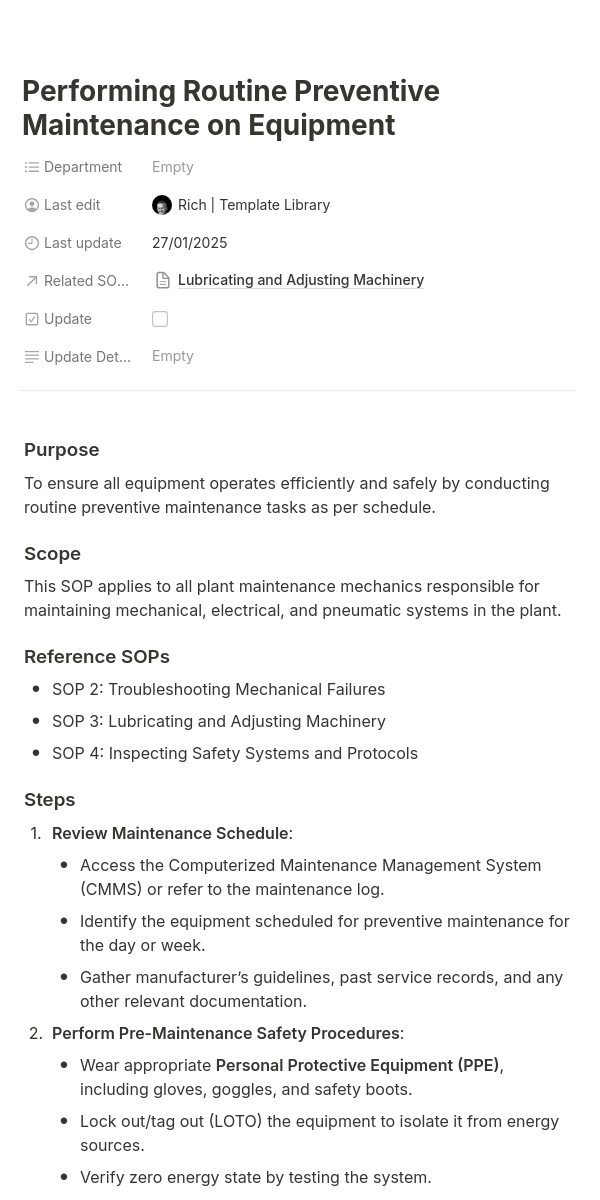Viewport: 600px width, 1200px height.
Task: Click the page icon beside Lubricating link
Action: point(163,281)
